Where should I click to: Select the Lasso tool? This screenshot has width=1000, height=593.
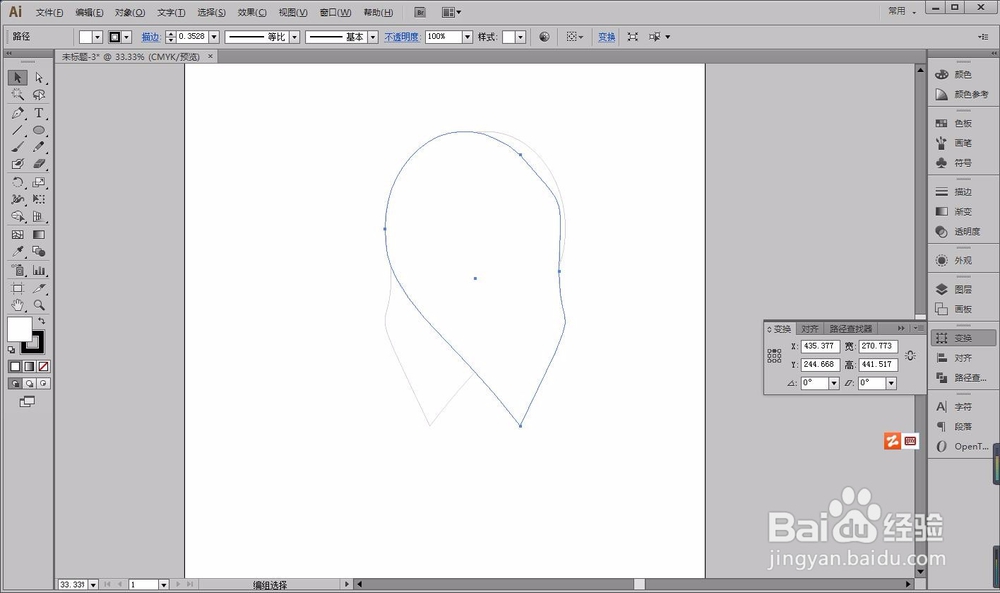[39, 95]
